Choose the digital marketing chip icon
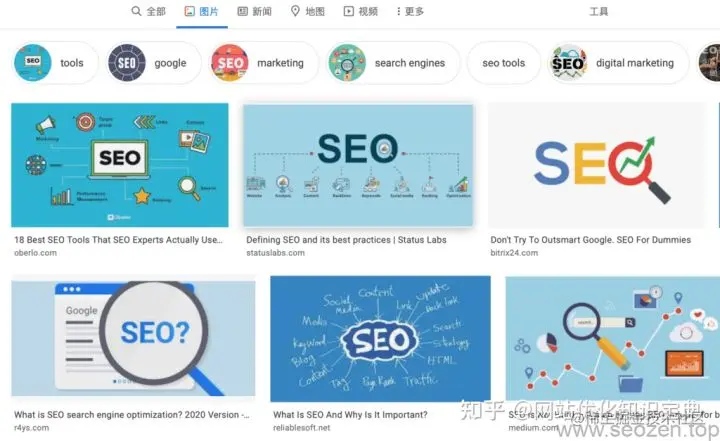This screenshot has width=720, height=441. (568, 62)
